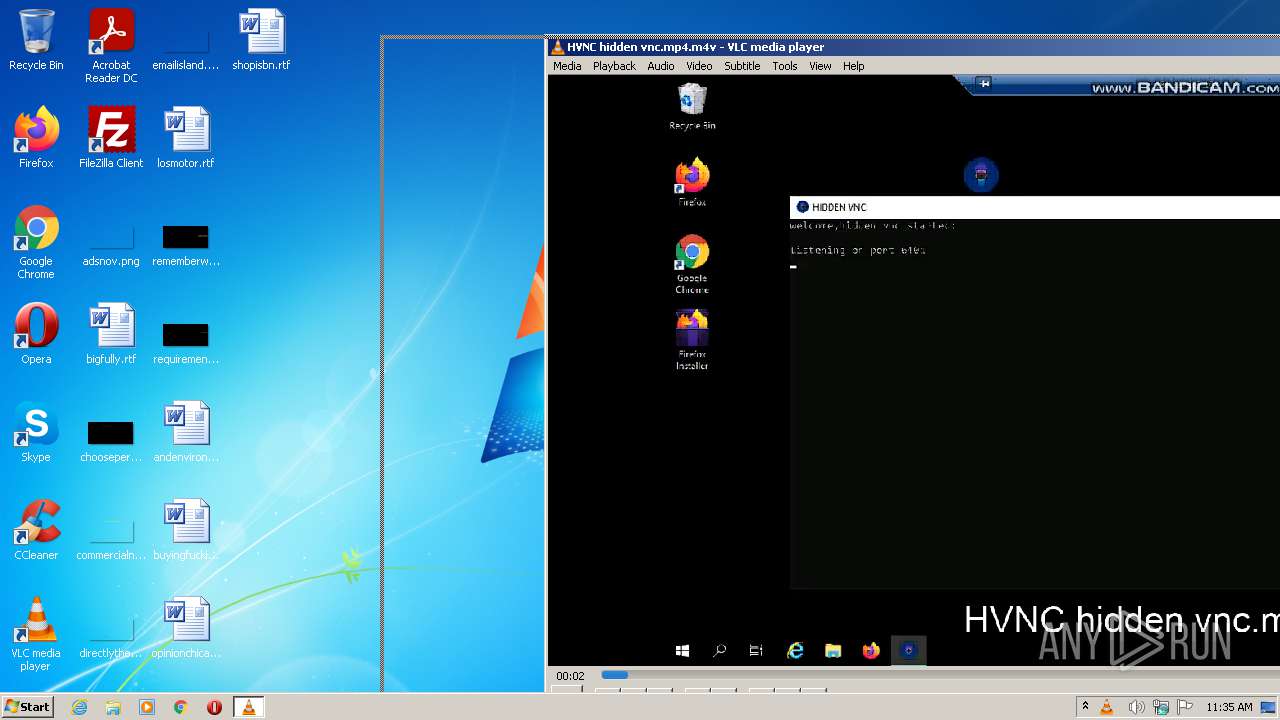The height and width of the screenshot is (720, 1280).
Task: Click the VLC cone icon in title bar
Action: pos(557,47)
